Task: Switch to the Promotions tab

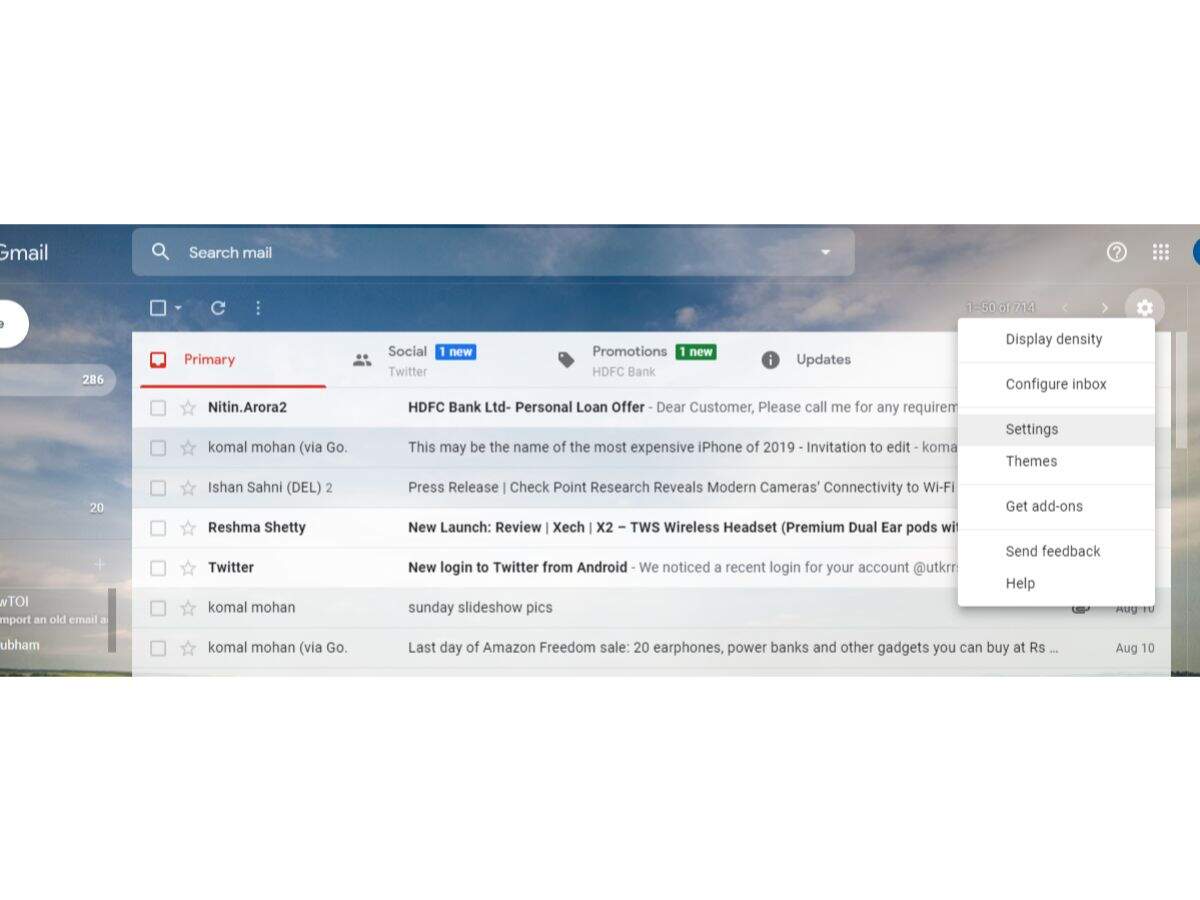Action: pos(630,360)
